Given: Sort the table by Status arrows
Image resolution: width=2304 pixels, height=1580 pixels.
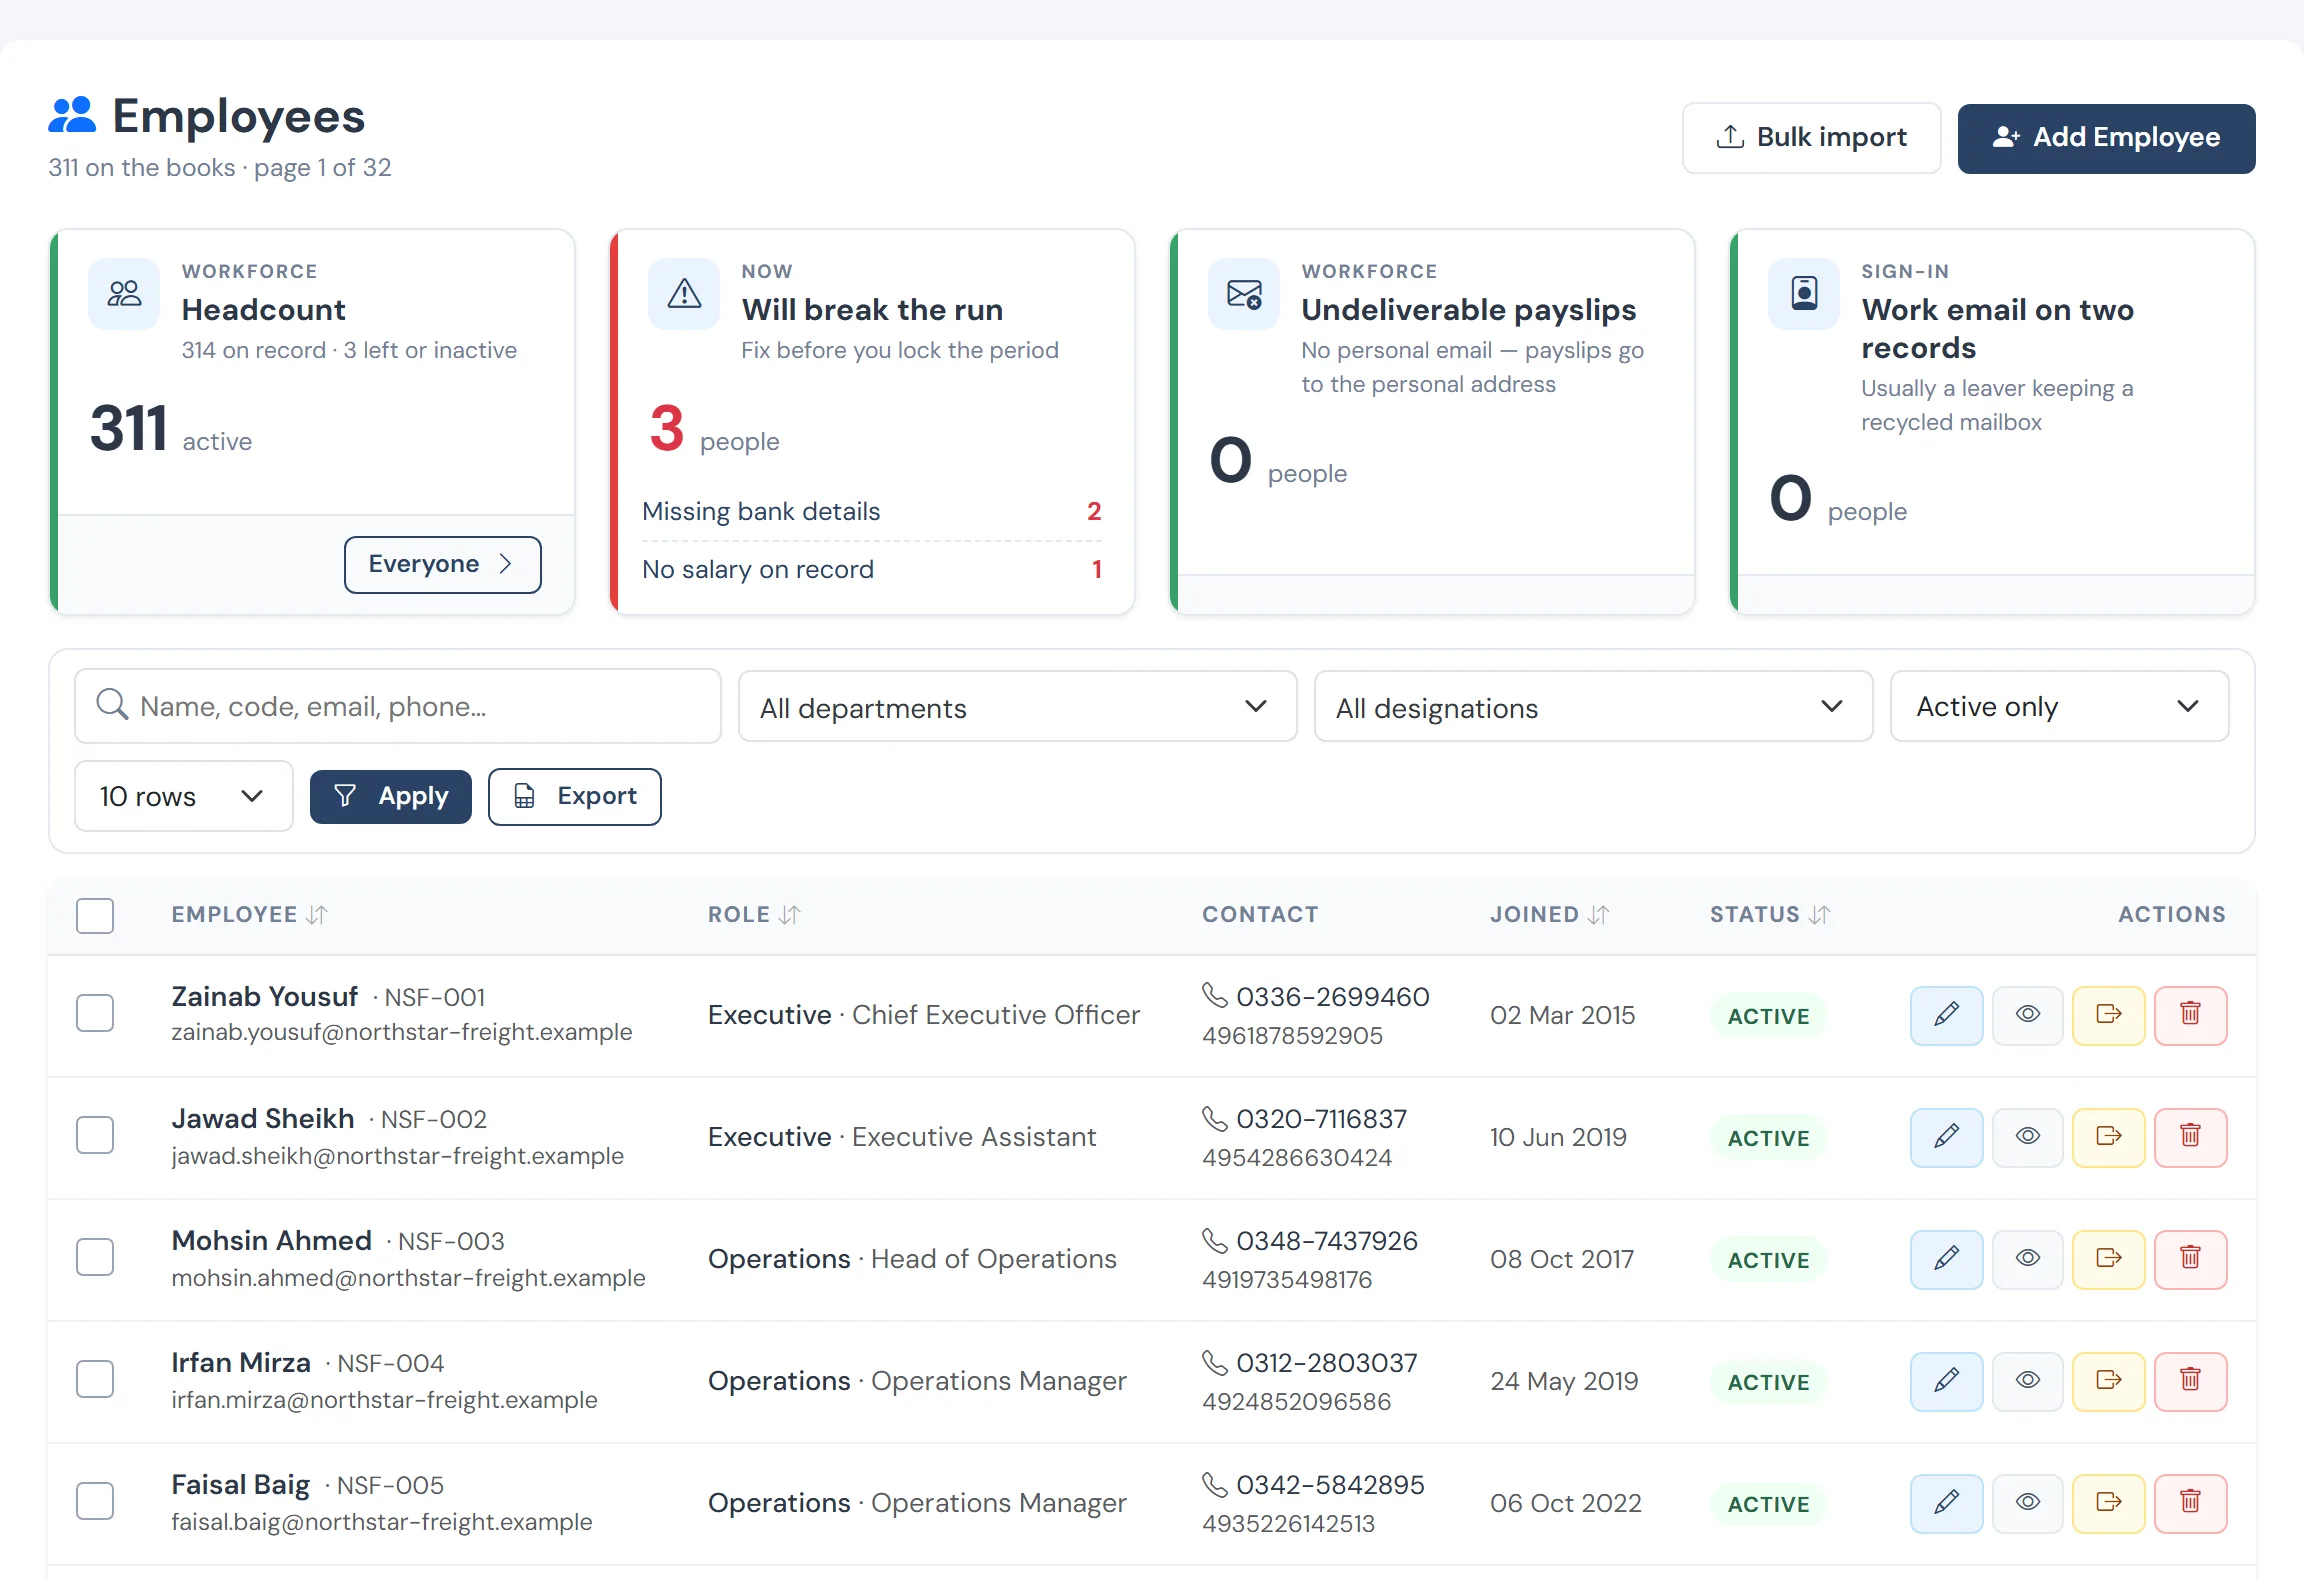Looking at the screenshot, I should click(x=1819, y=915).
